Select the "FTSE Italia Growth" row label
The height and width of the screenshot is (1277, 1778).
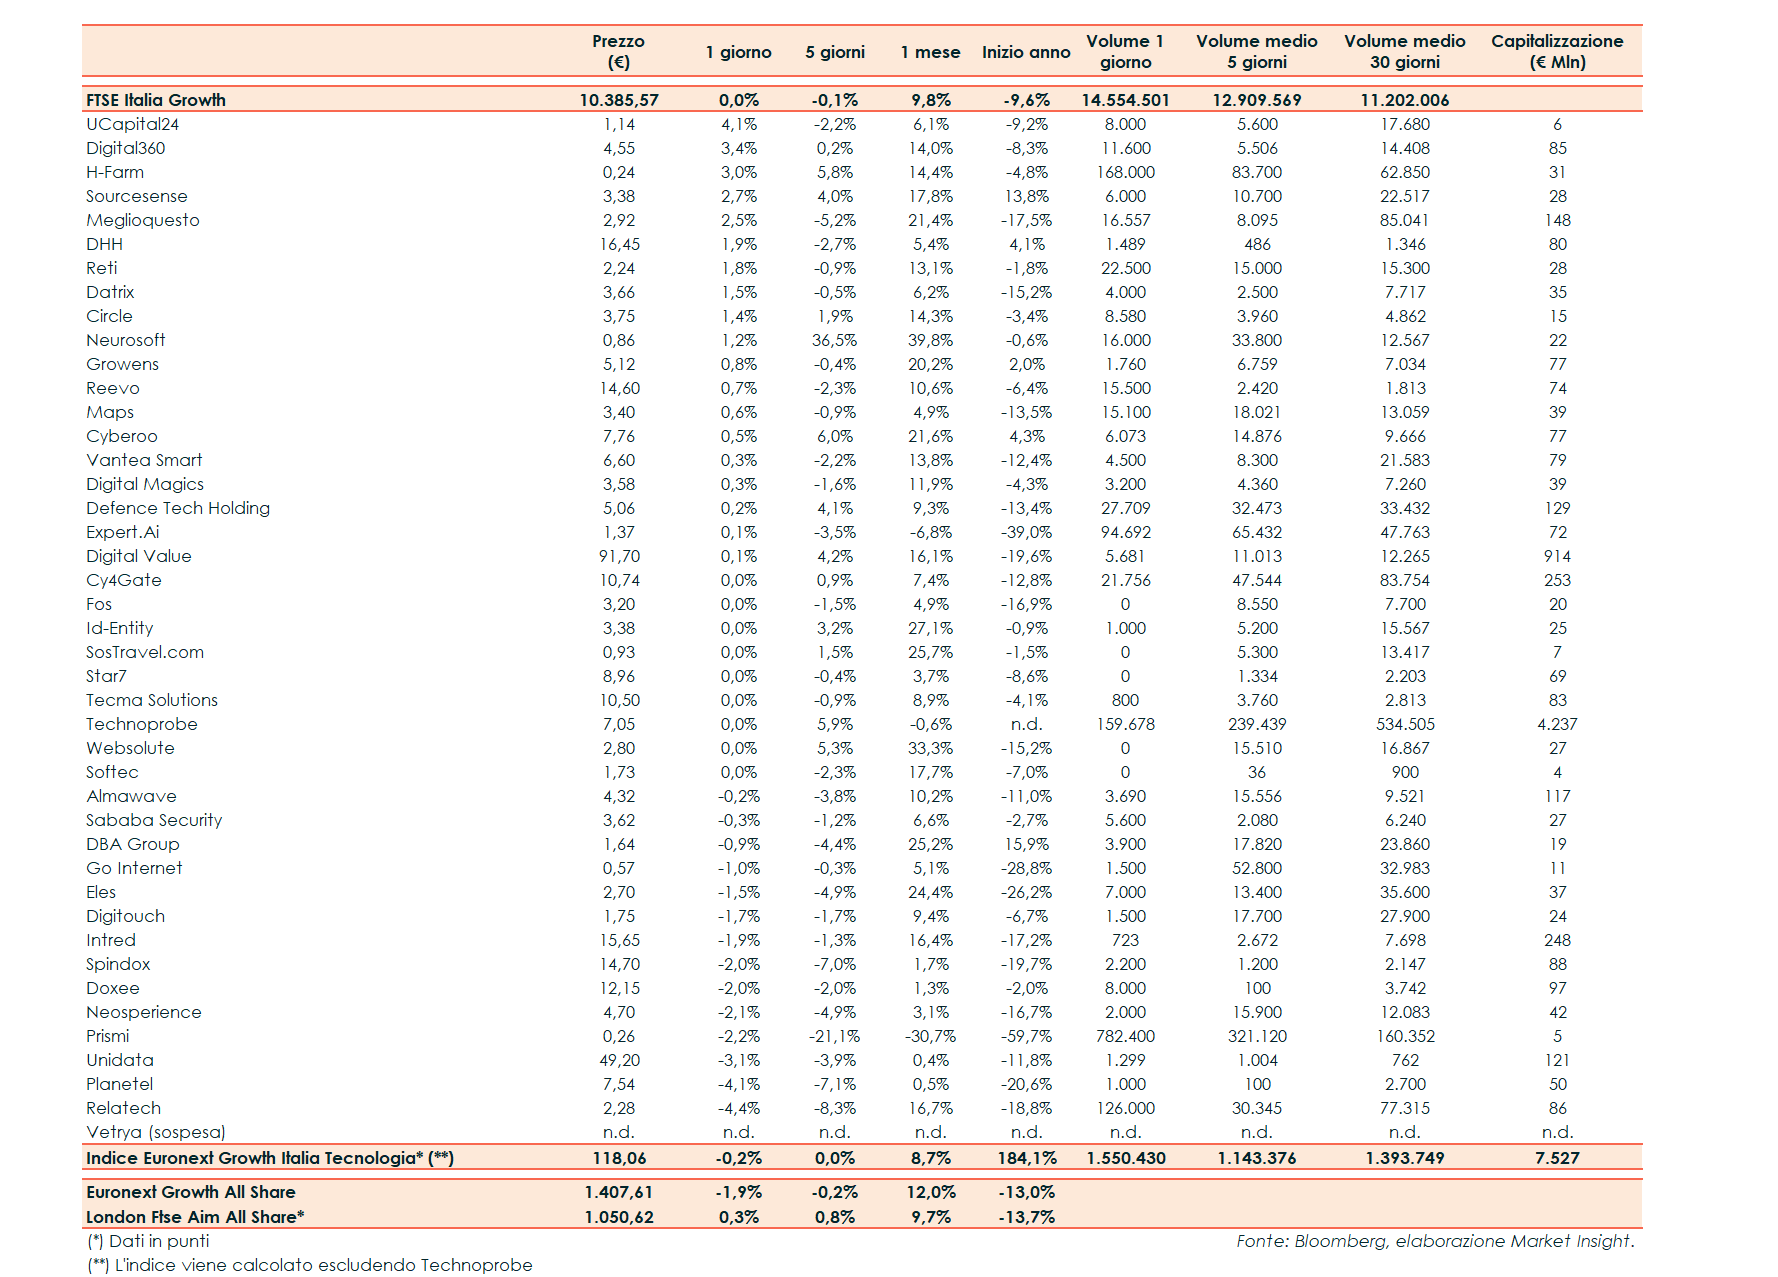coord(156,100)
